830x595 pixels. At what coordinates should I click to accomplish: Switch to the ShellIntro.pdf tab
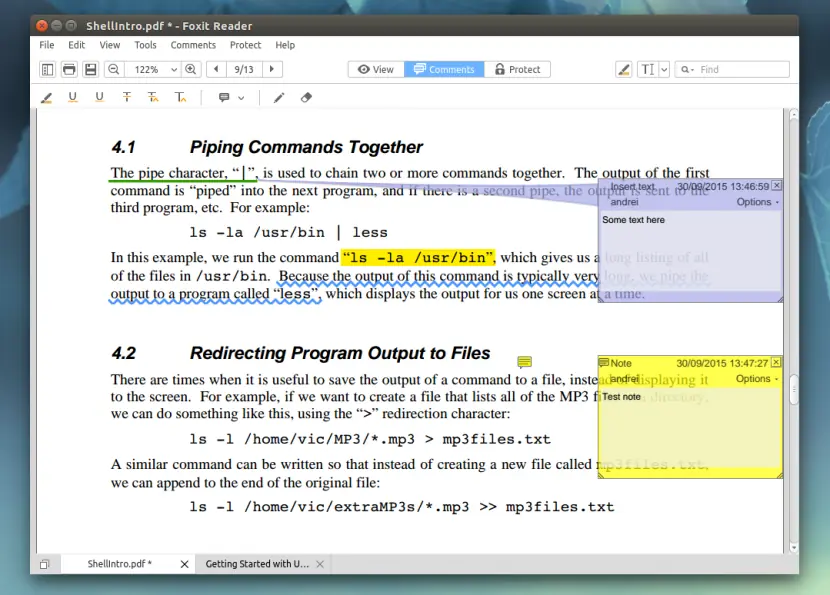tap(120, 564)
